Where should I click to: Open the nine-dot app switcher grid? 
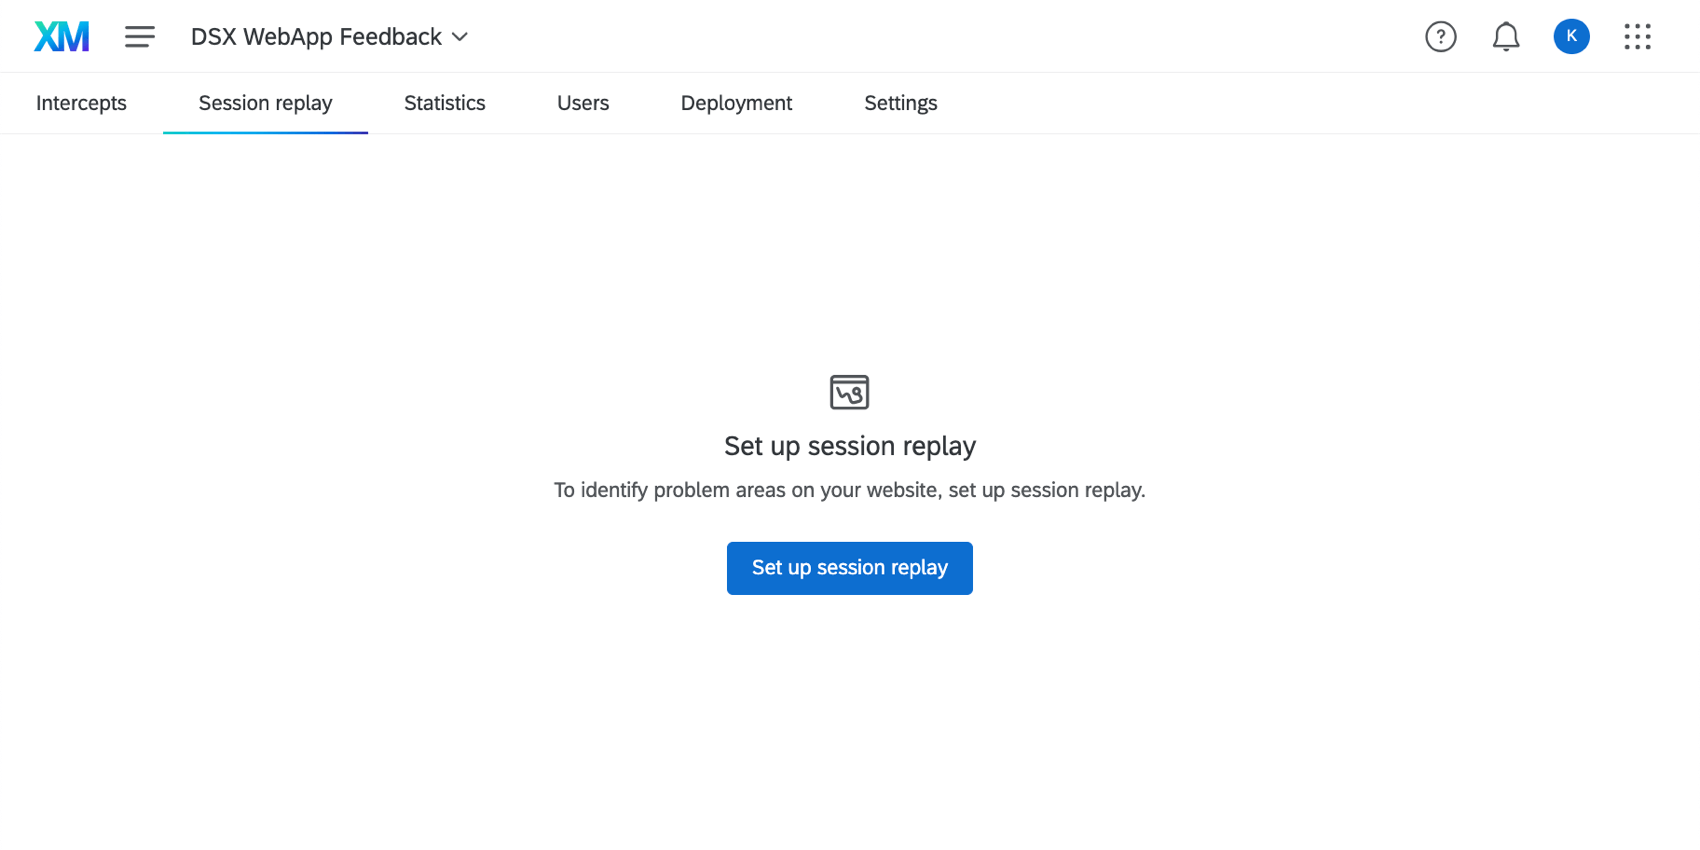(x=1637, y=37)
